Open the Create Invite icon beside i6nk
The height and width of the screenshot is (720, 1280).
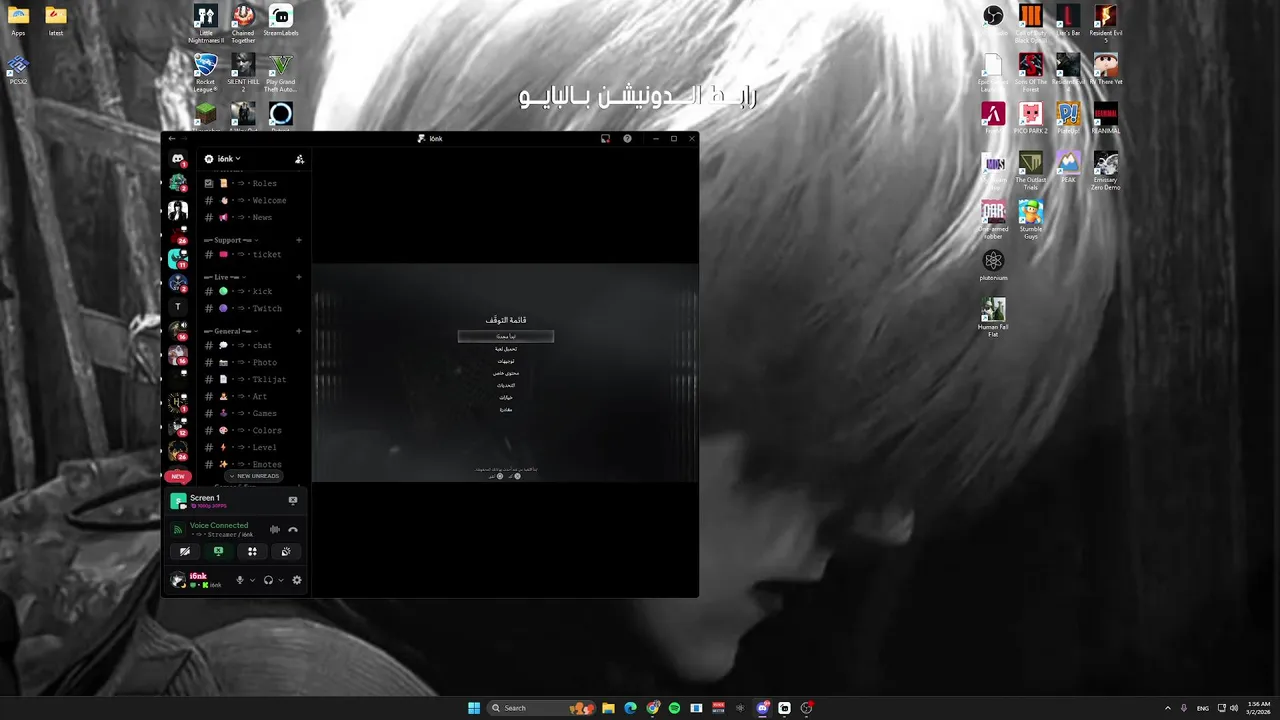(x=299, y=159)
